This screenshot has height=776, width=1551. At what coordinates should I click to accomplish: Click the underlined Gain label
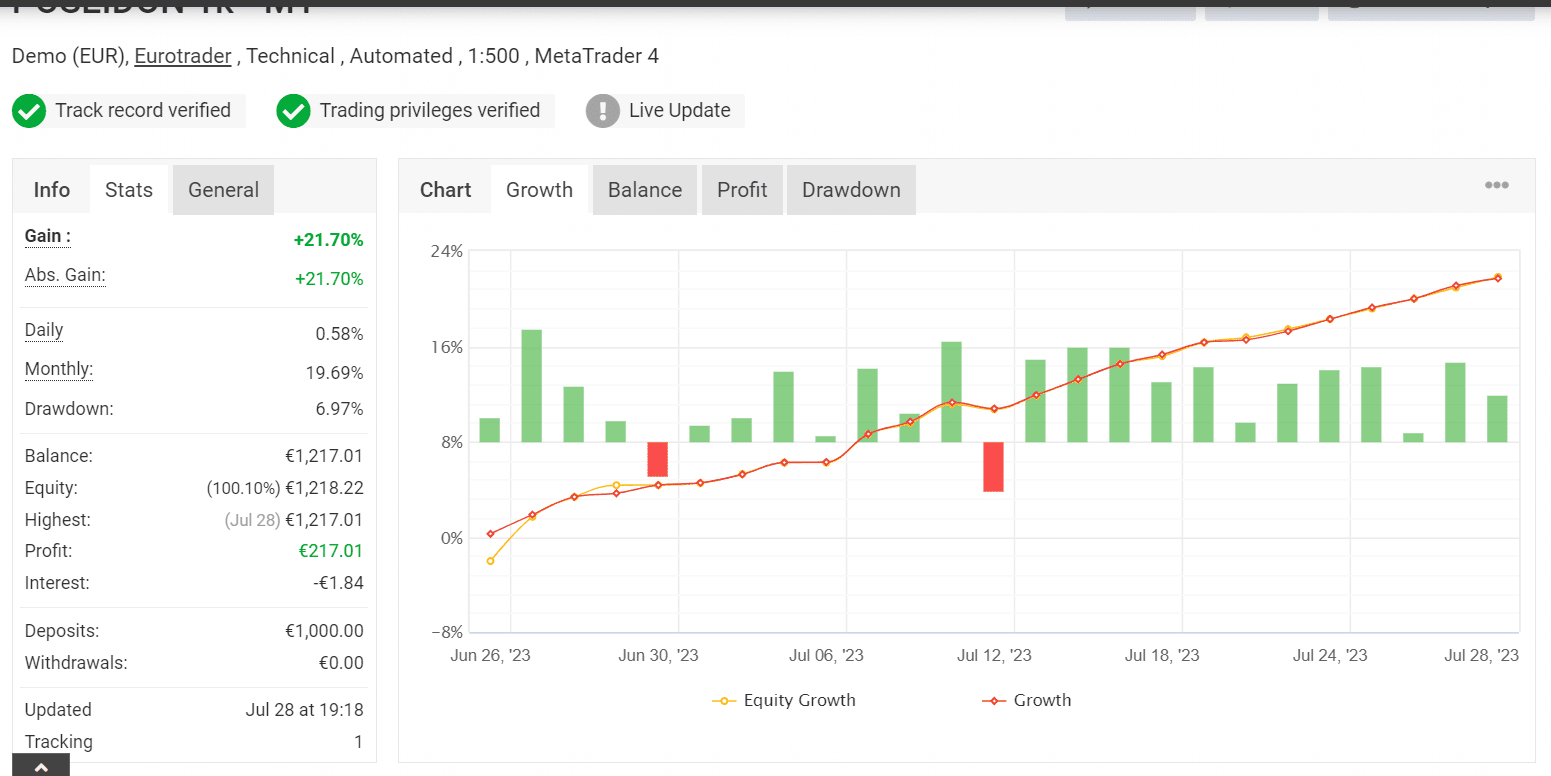click(47, 237)
